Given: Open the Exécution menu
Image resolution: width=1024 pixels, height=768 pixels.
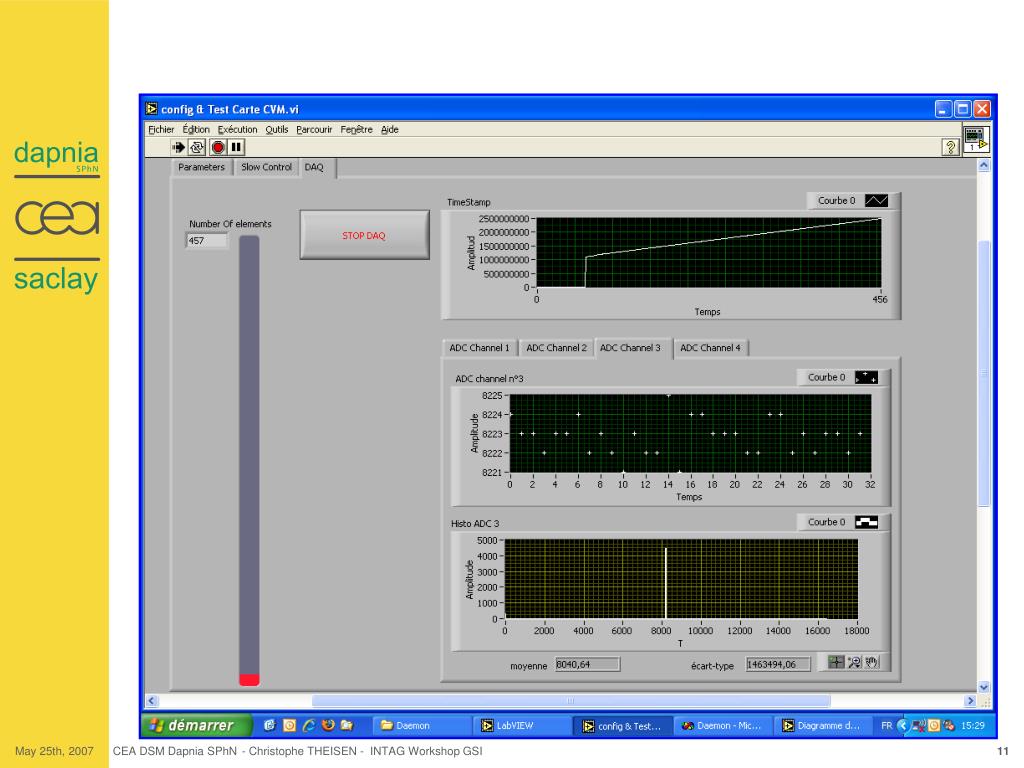Looking at the screenshot, I should click(x=238, y=129).
